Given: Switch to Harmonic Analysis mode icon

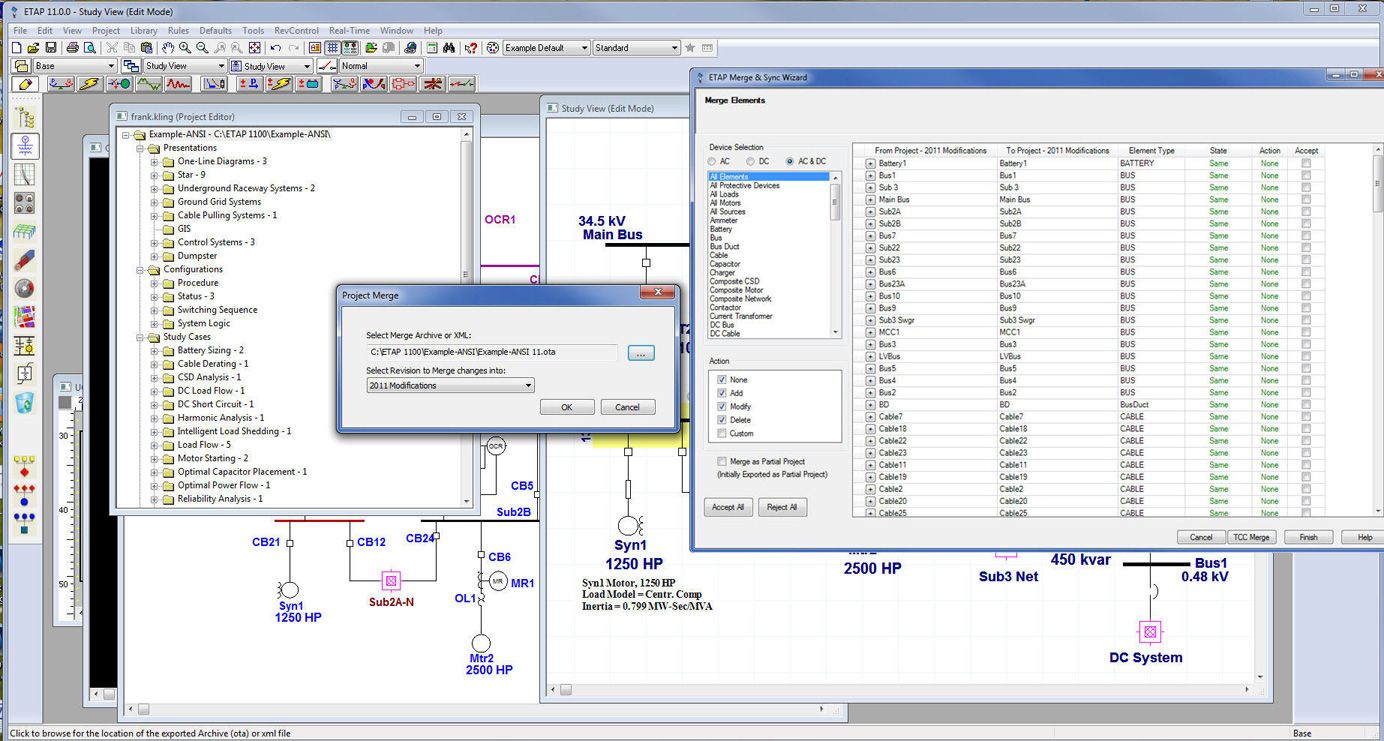Looking at the screenshot, I should (x=148, y=84).
